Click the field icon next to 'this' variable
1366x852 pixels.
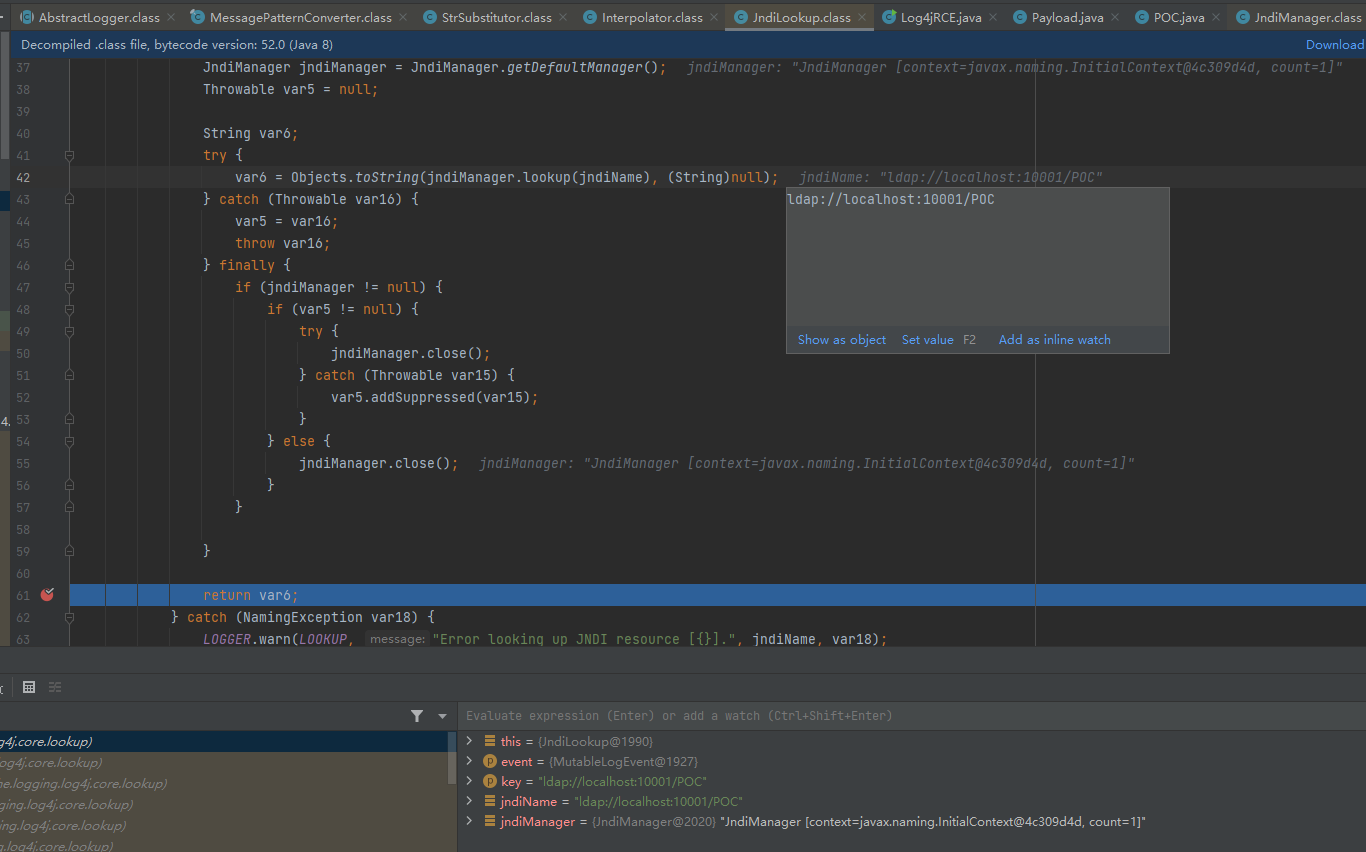pyautogui.click(x=490, y=741)
